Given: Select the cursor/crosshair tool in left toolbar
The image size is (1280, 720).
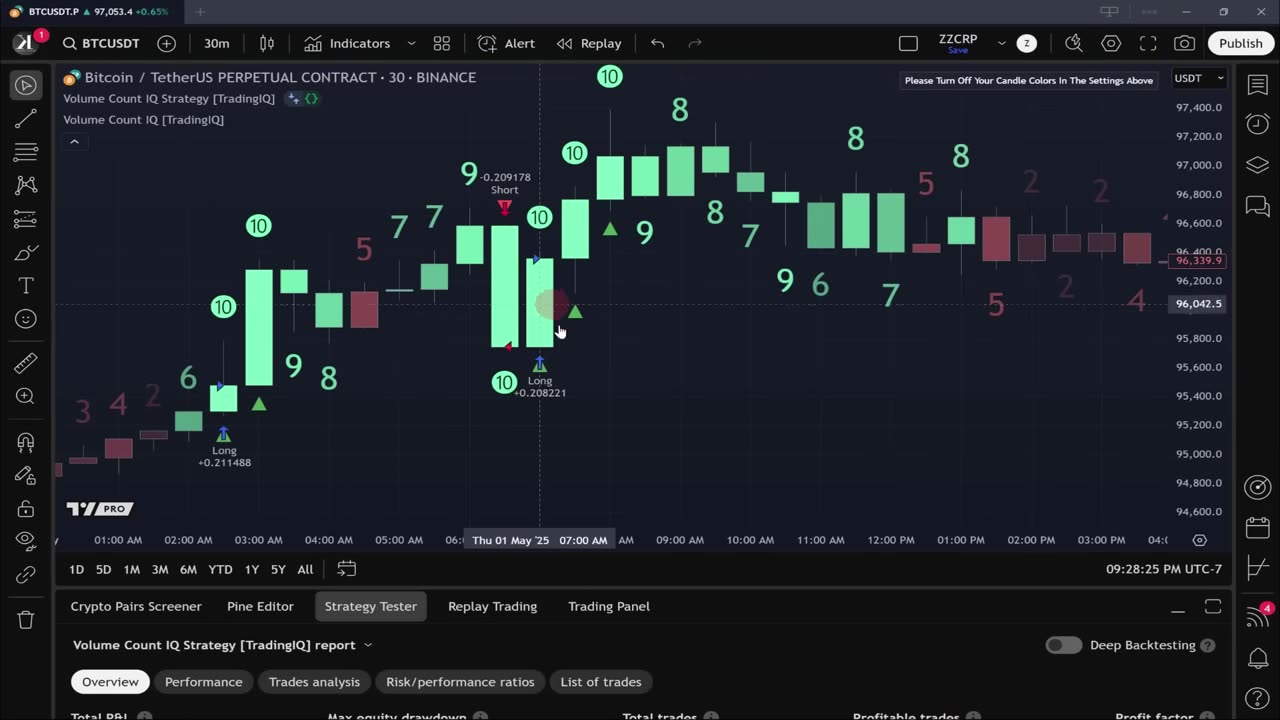Looking at the screenshot, I should (26, 85).
